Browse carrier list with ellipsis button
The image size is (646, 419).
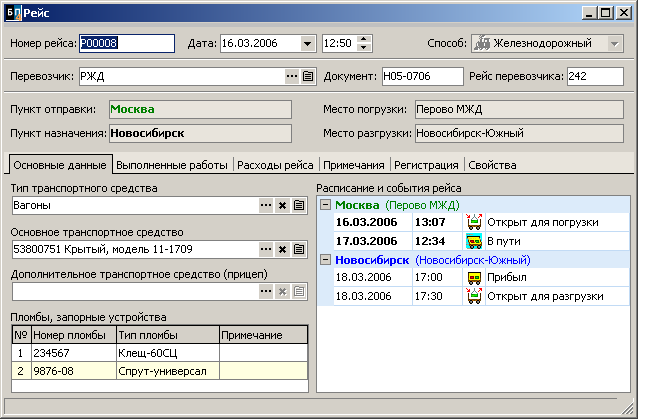click(x=292, y=76)
